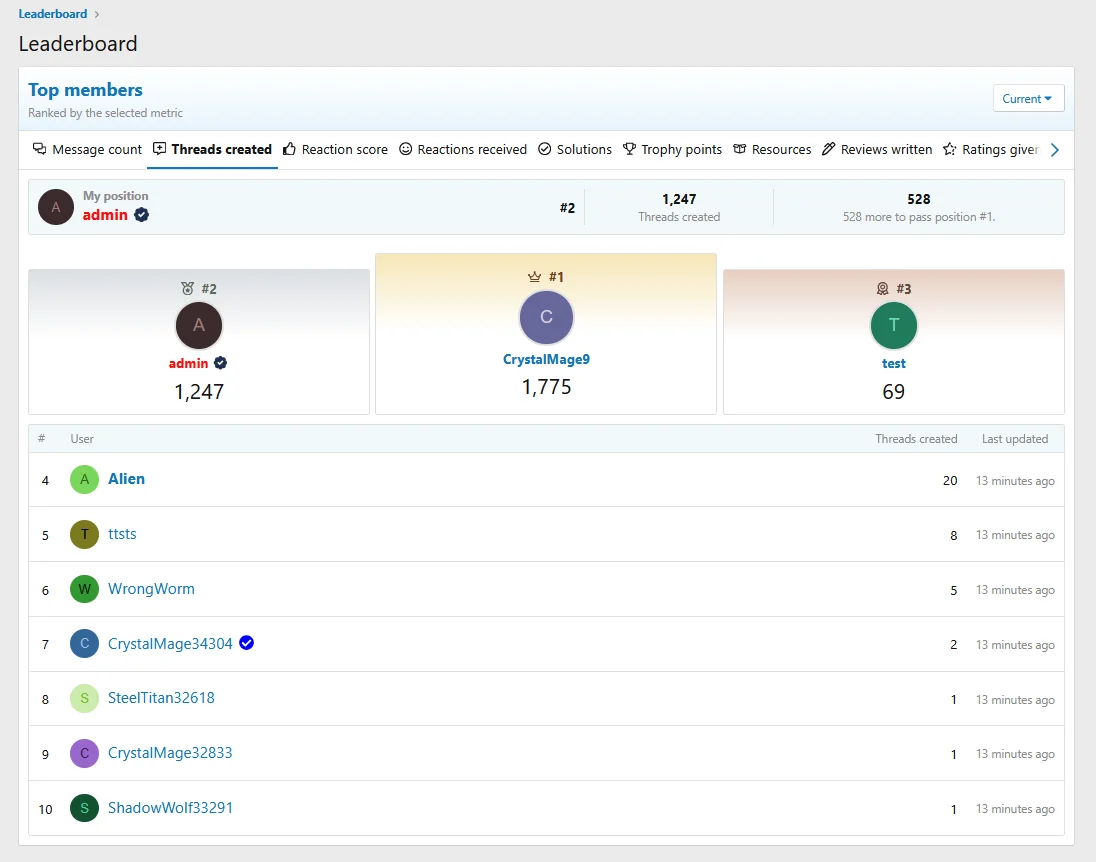Click the #3 ribbon award icon

883,289
